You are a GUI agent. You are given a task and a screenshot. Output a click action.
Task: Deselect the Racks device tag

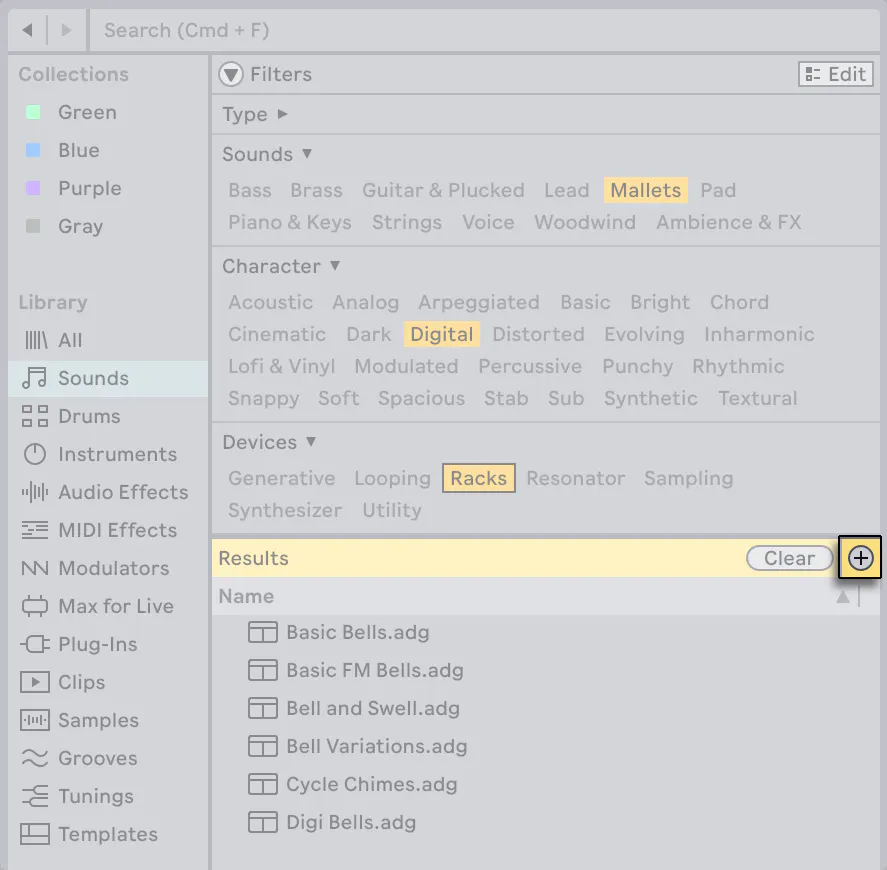[479, 478]
